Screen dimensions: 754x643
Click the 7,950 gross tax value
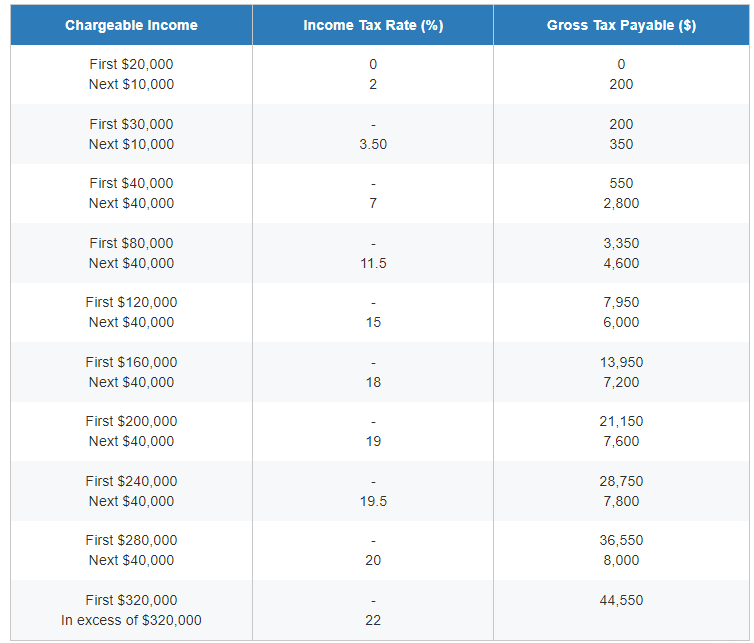621,302
